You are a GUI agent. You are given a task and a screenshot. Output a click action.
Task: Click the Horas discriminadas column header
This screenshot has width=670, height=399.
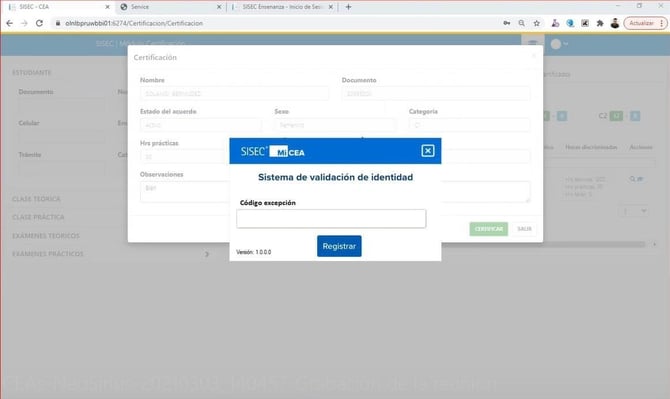pyautogui.click(x=591, y=147)
